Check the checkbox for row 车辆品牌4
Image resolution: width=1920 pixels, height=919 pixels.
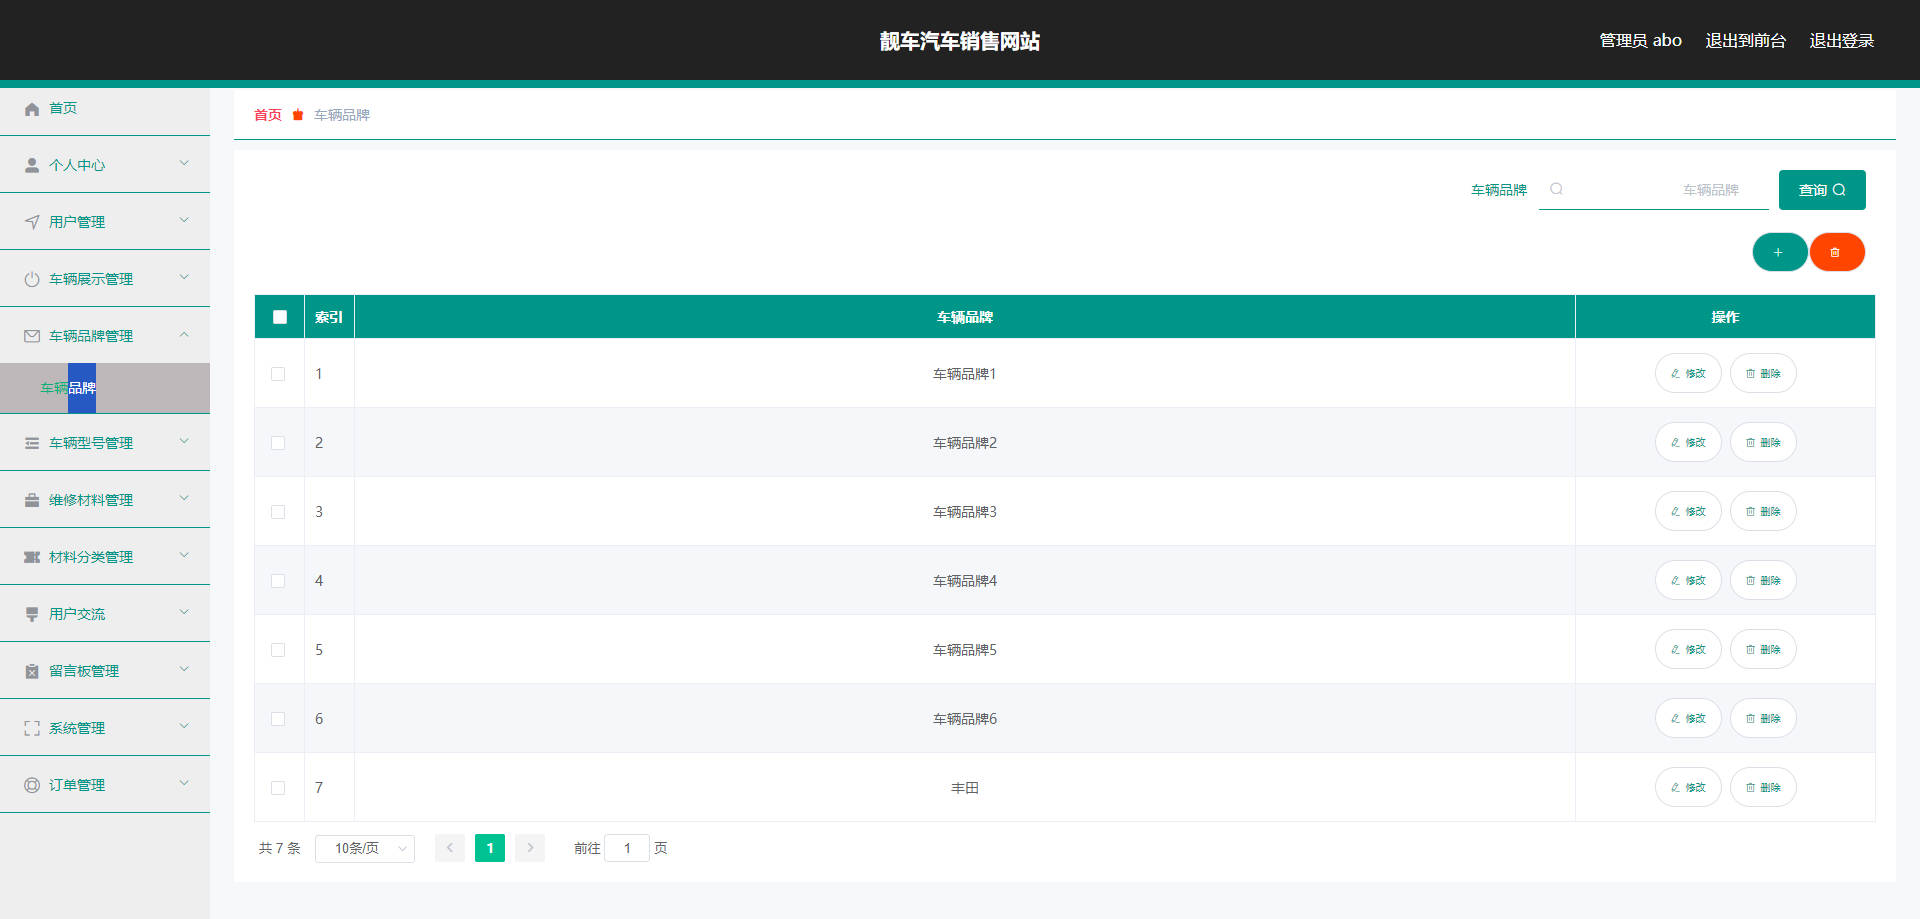point(278,581)
